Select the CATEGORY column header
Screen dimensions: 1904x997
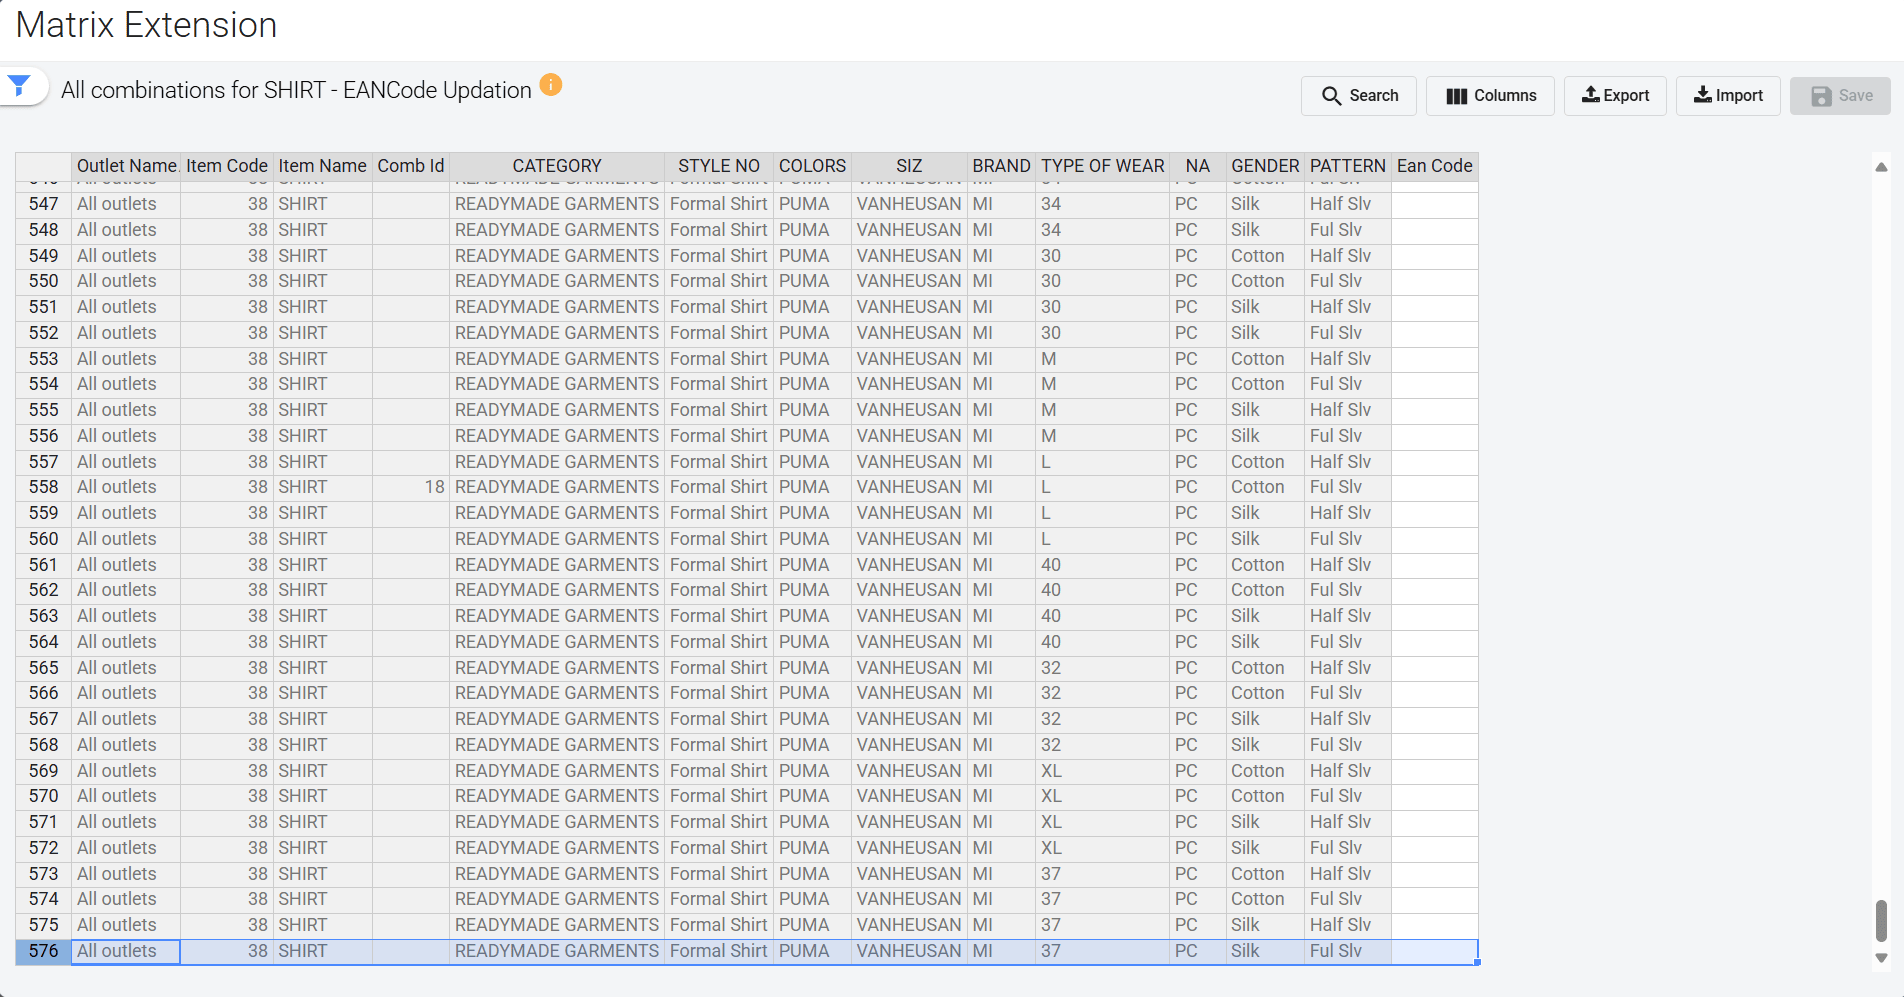[557, 166]
